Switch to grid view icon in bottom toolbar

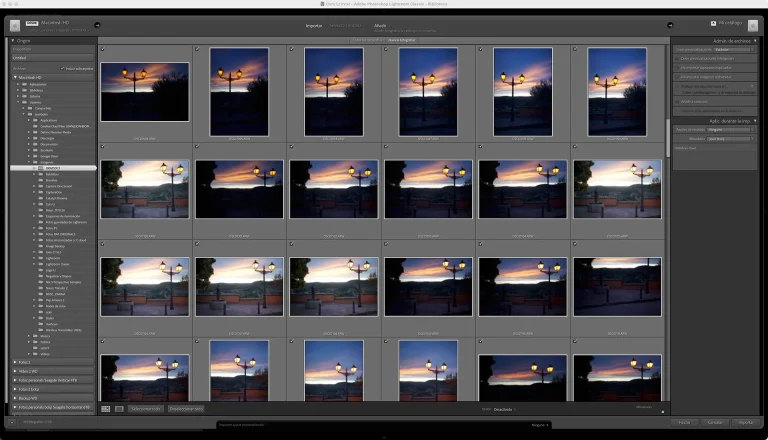pyautogui.click(x=106, y=409)
